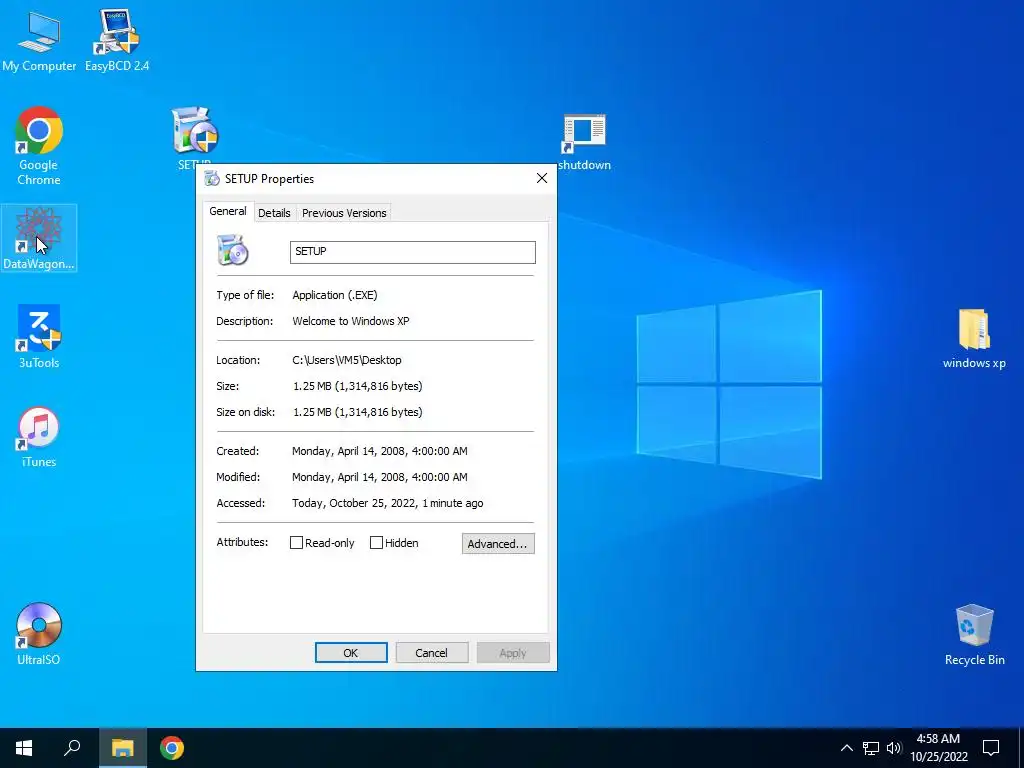This screenshot has width=1024, height=768.
Task: Switch to the Previous Versions tab
Action: pos(344,213)
